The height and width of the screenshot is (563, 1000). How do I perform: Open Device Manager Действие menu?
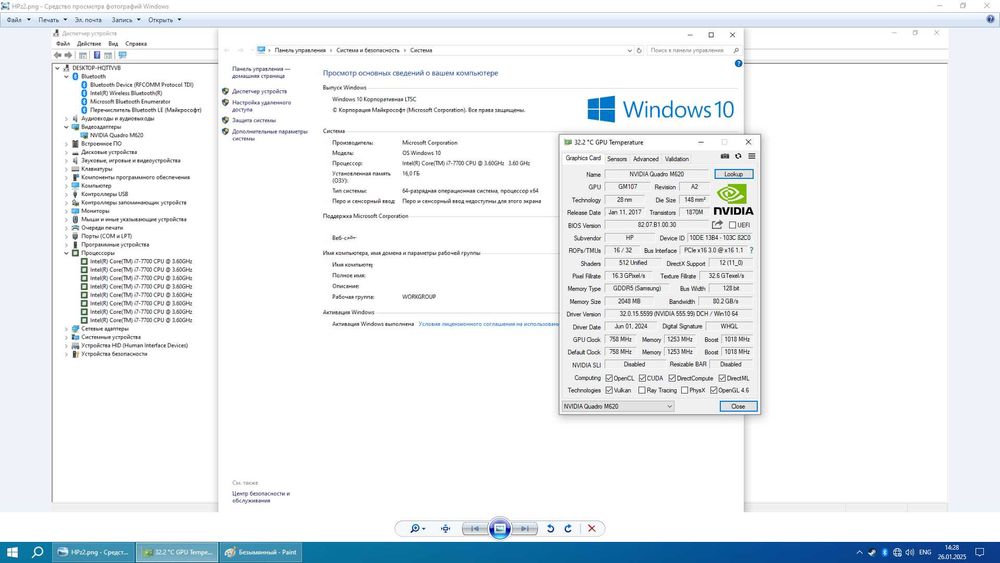coord(89,44)
